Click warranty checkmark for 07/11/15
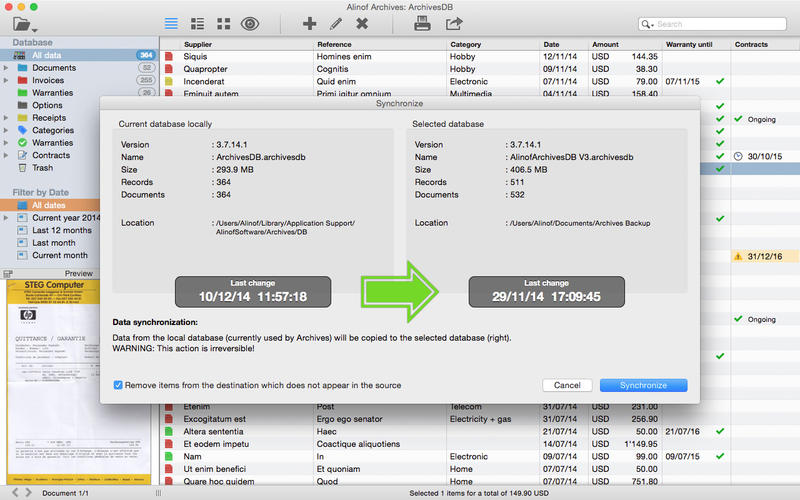Viewport: 800px width, 500px height. click(x=720, y=81)
